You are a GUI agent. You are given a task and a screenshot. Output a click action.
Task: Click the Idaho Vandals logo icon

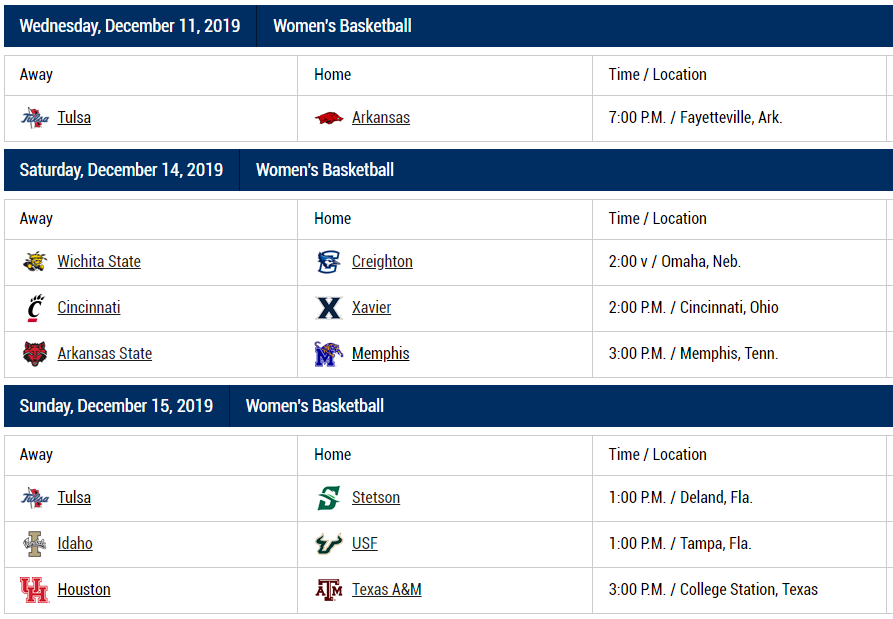[35, 544]
